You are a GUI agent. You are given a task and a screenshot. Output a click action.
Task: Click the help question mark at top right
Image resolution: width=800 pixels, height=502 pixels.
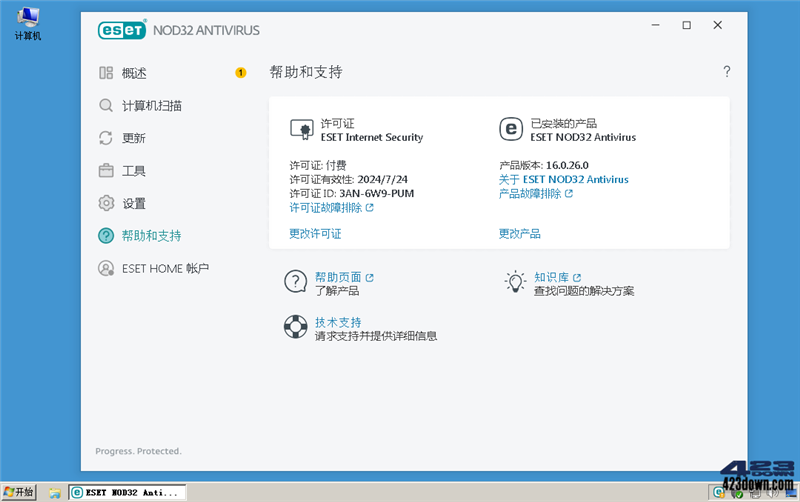[727, 71]
